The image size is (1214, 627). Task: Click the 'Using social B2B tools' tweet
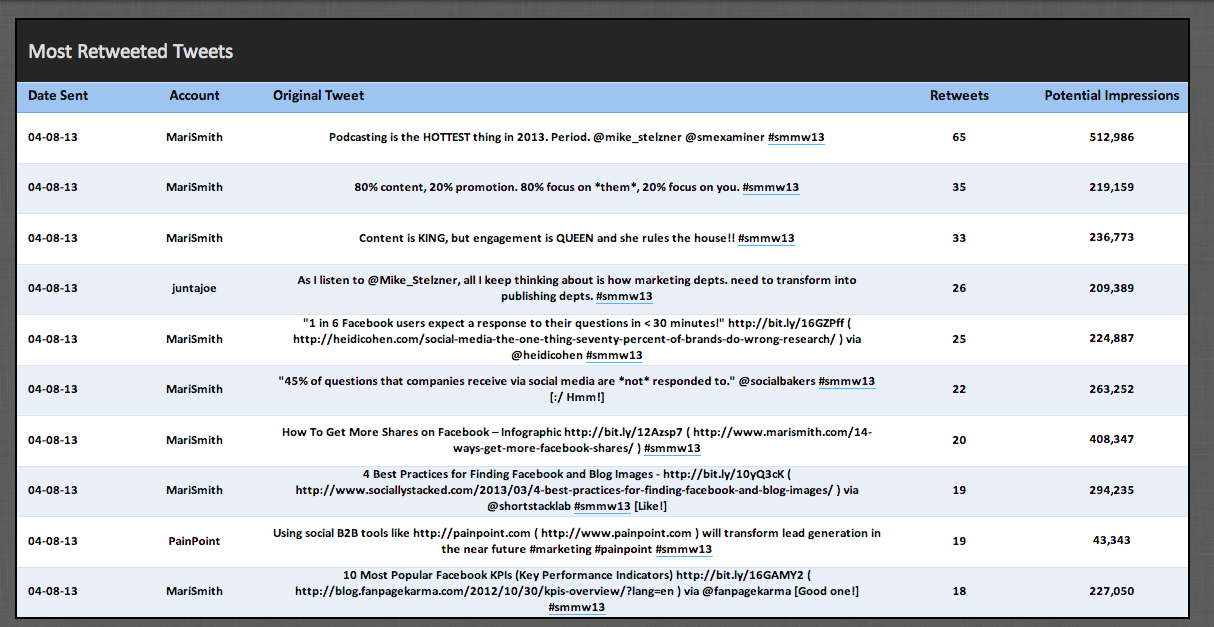(577, 541)
